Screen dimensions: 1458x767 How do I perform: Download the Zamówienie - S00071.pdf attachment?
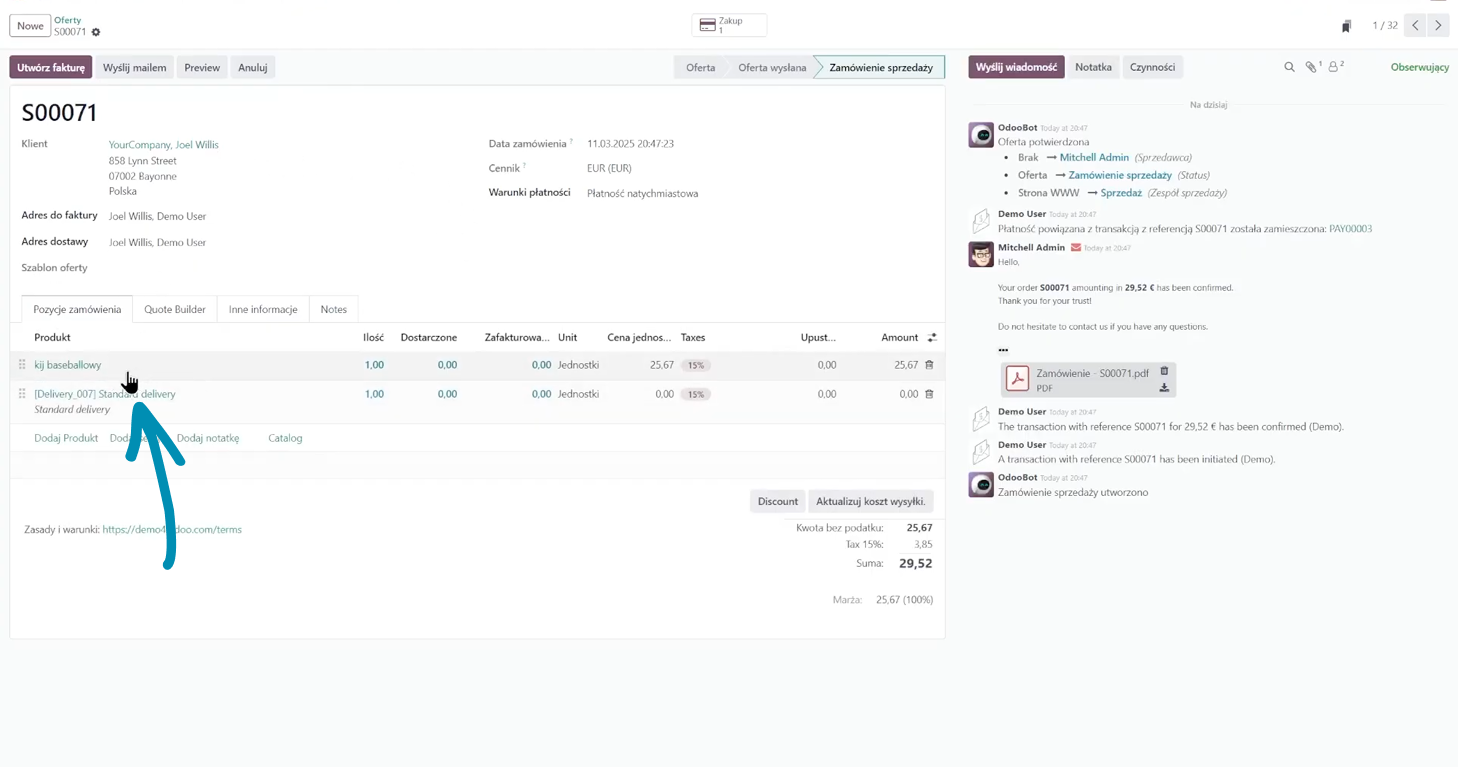pos(1164,388)
